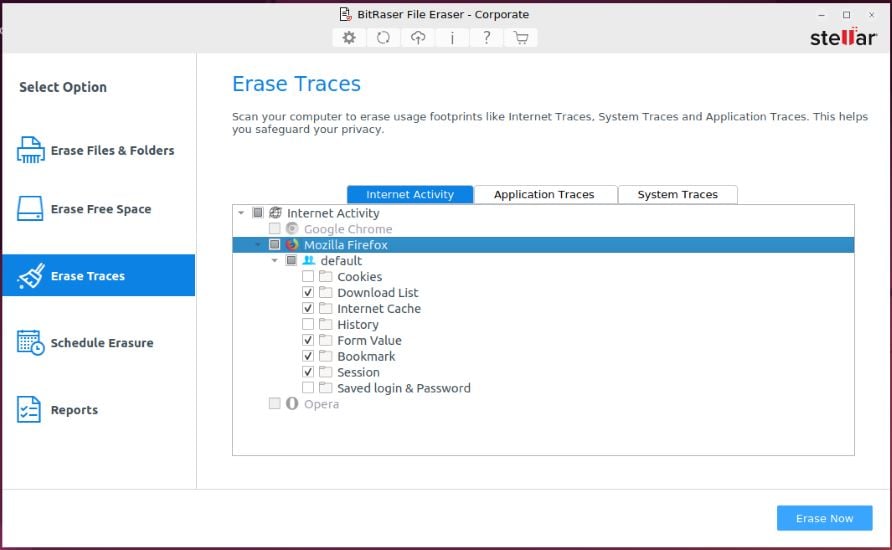Click the Mozilla Firefox browser icon

292,245
